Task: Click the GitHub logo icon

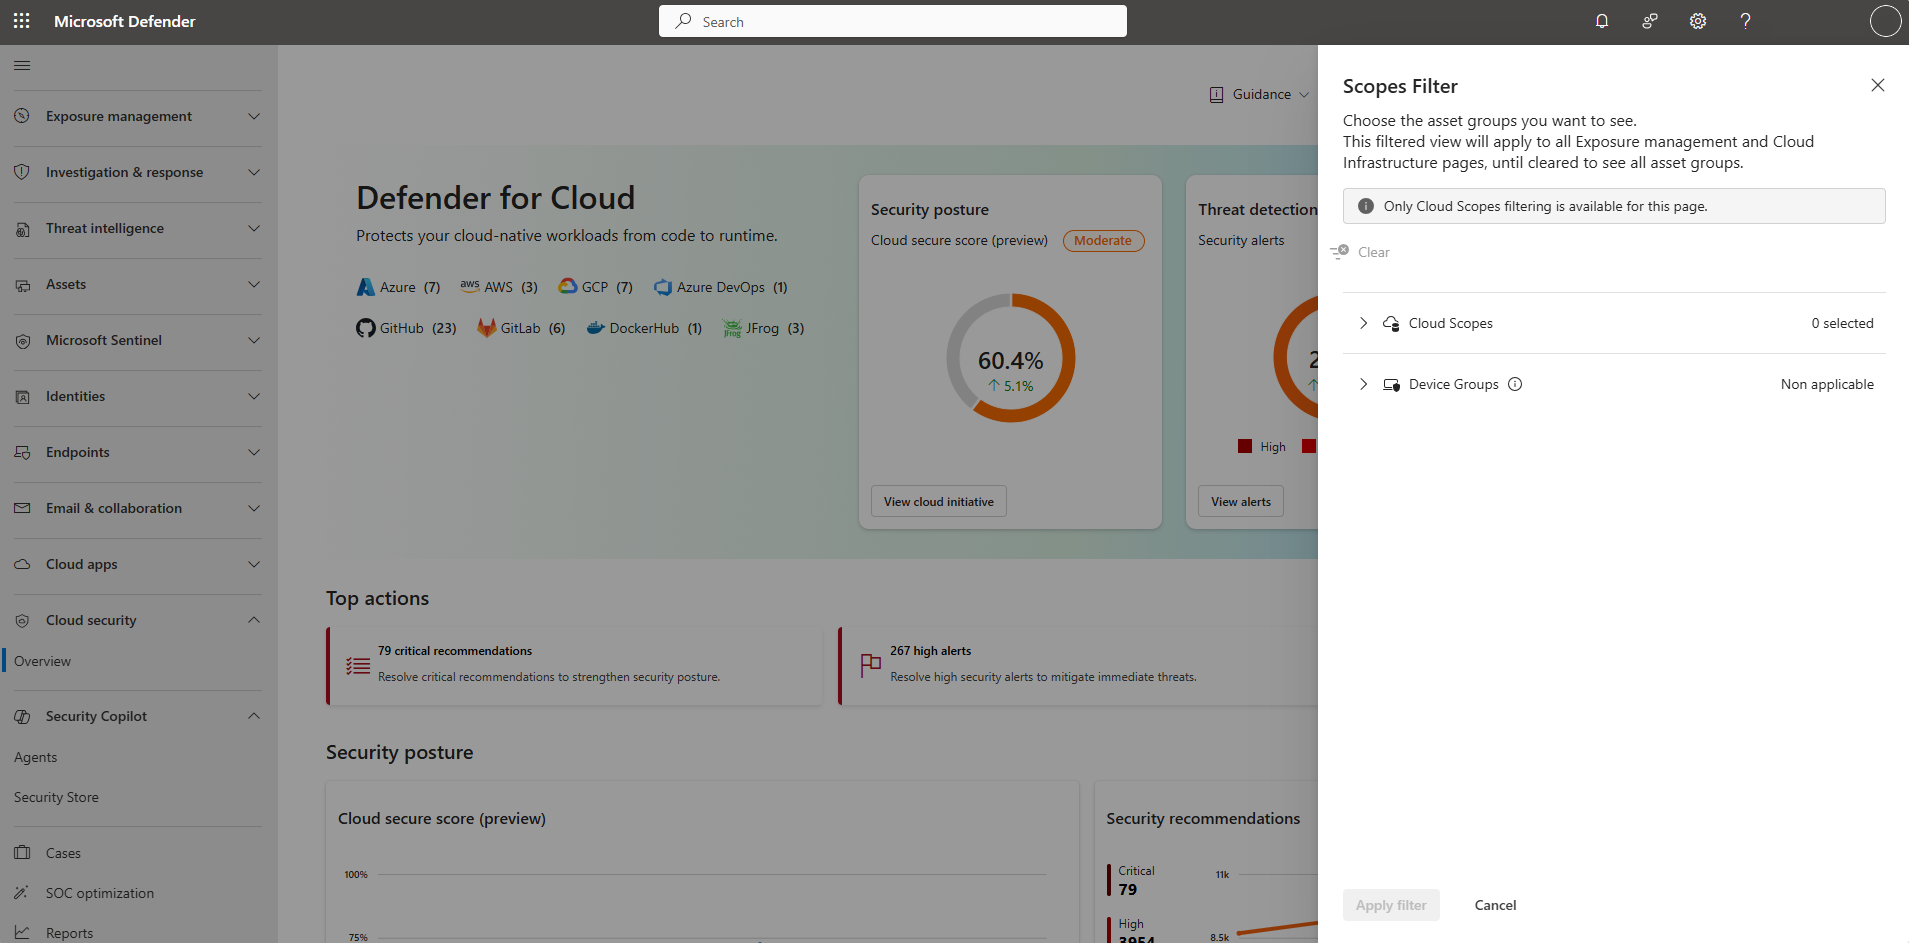Action: coord(366,328)
